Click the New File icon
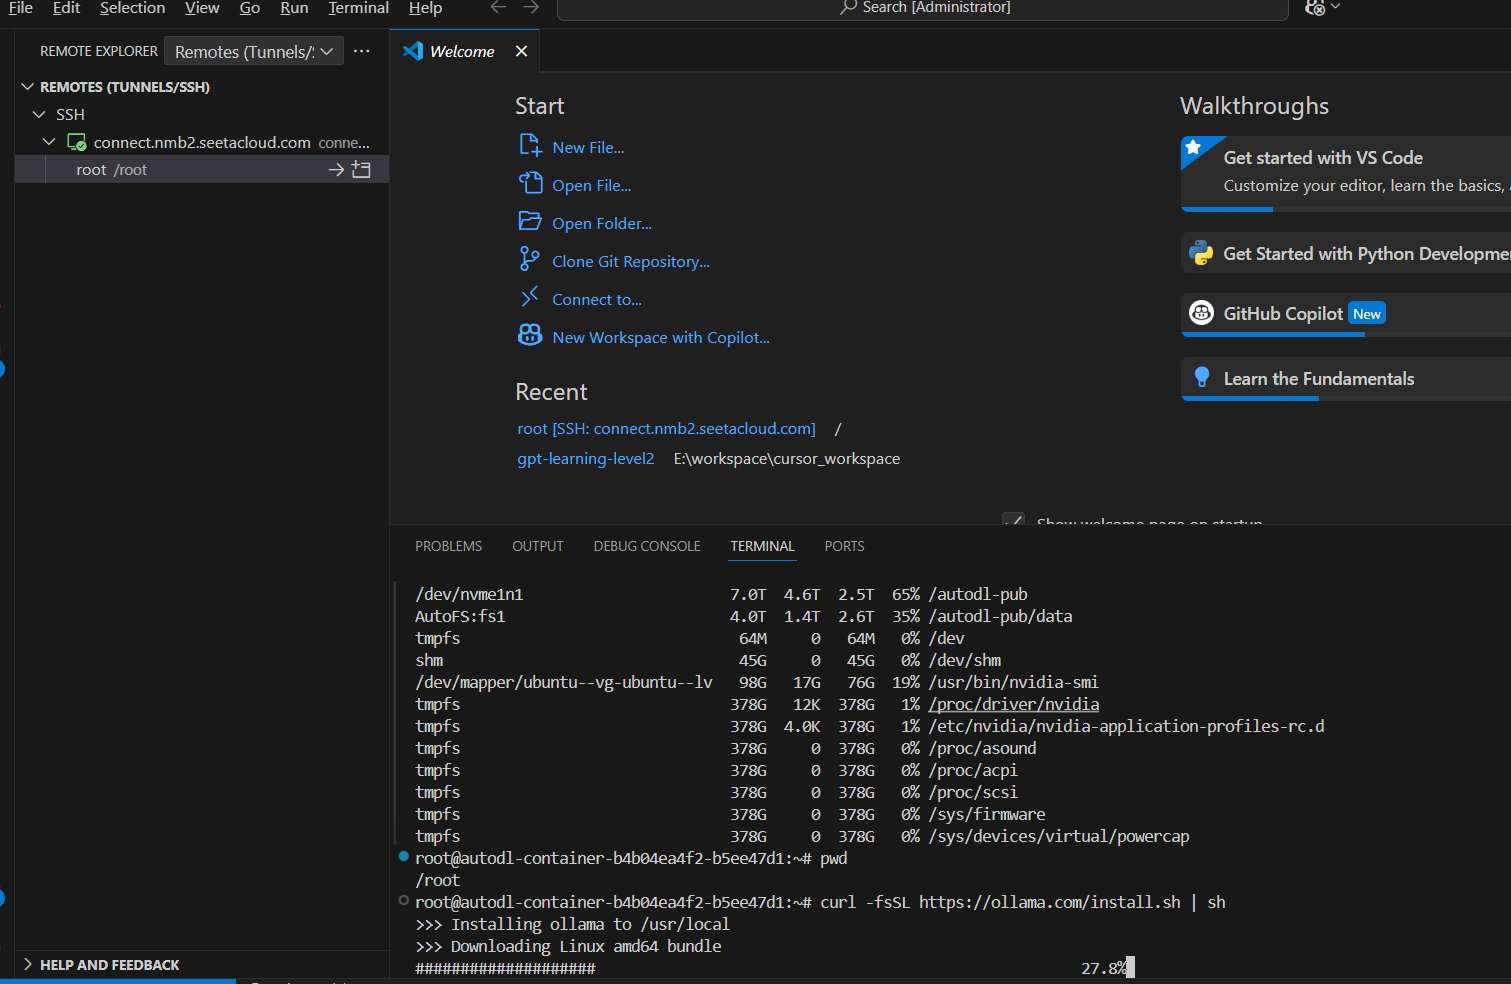The image size is (1511, 984). [530, 146]
